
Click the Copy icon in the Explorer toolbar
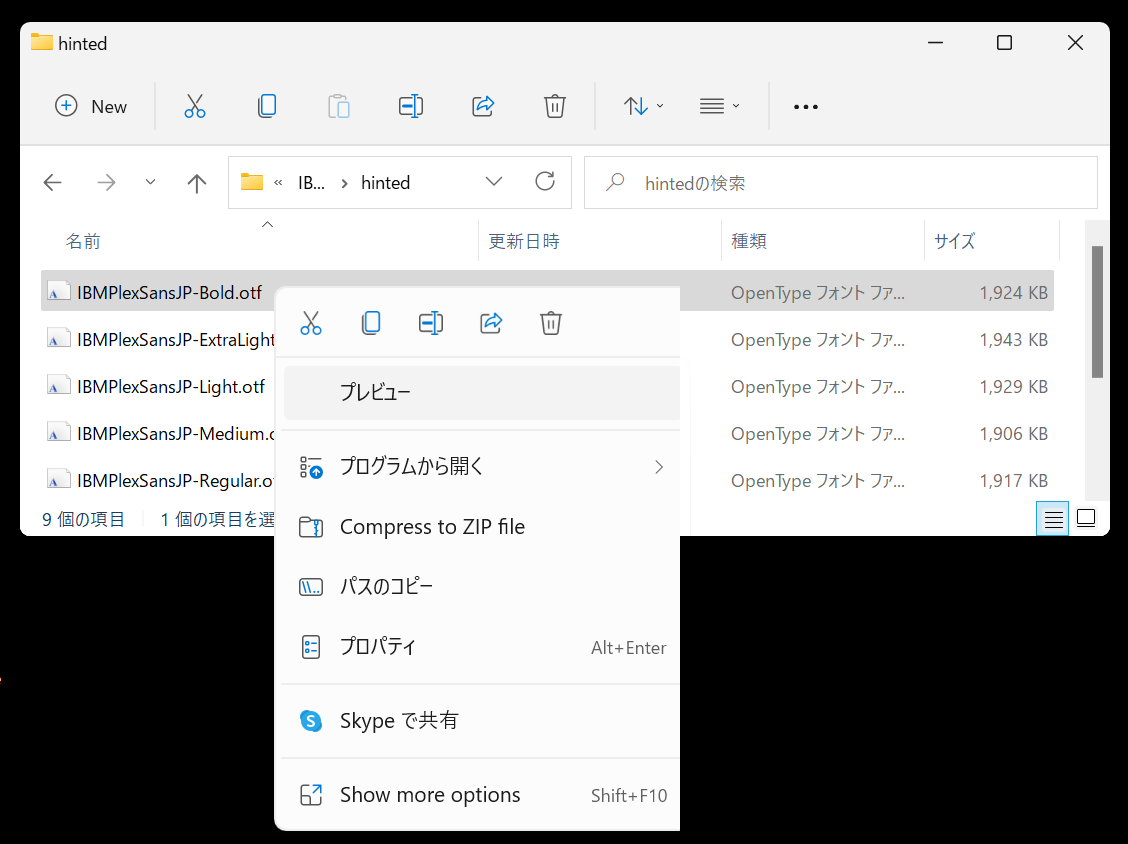267,106
